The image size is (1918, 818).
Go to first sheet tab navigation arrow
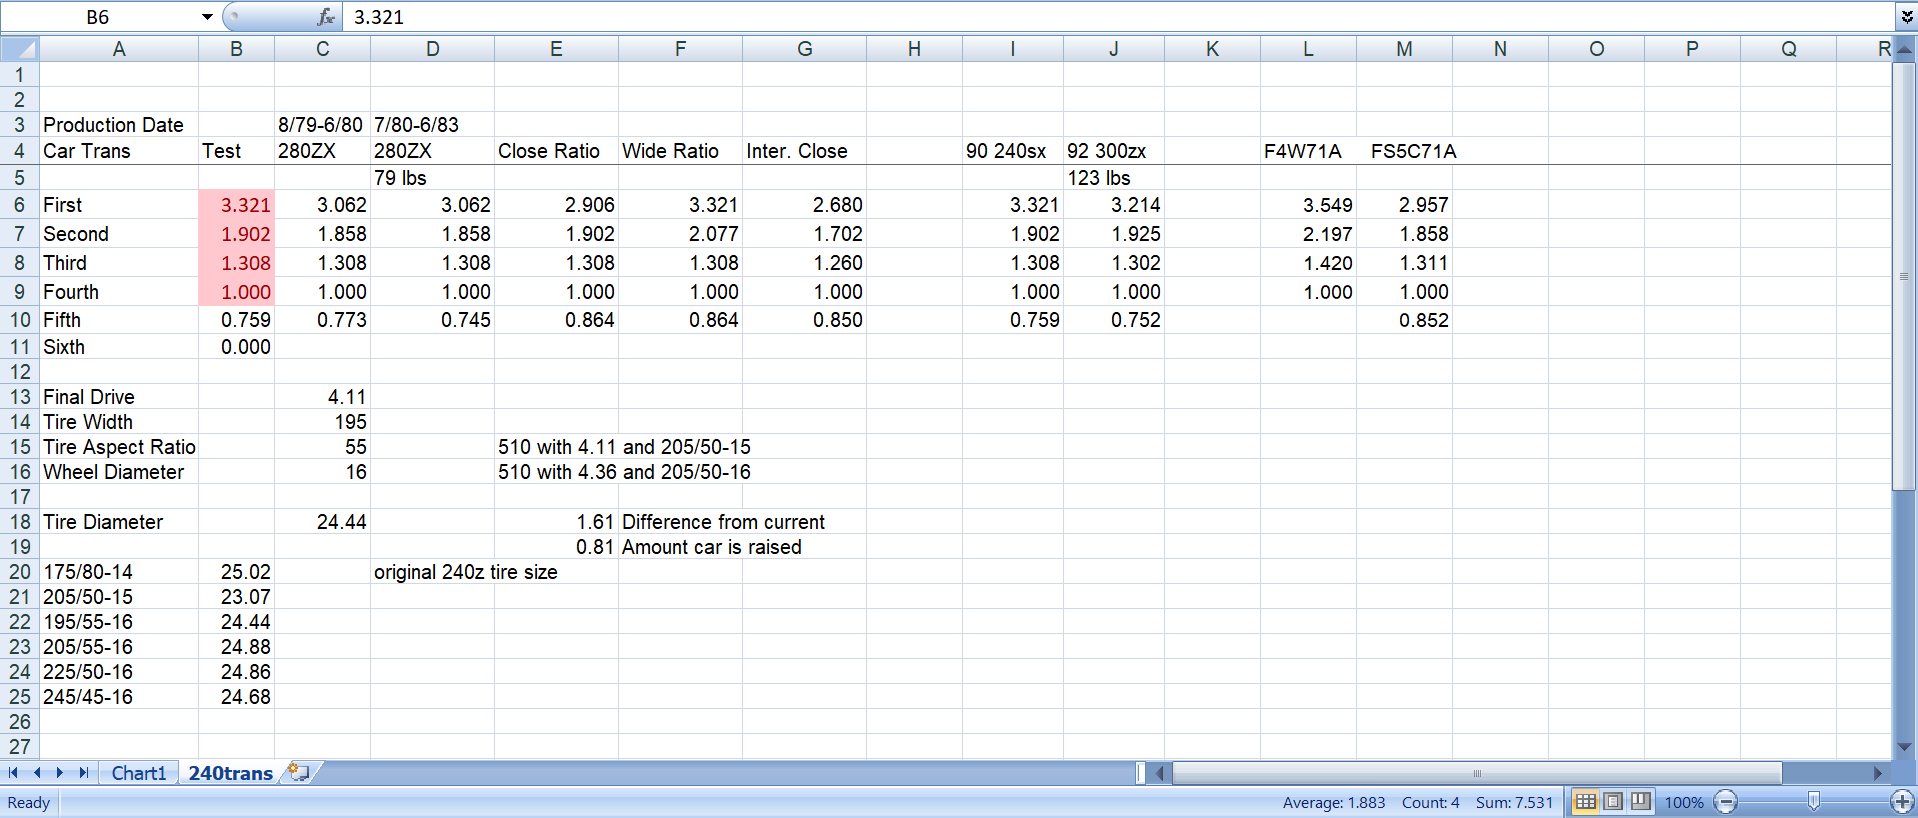[13, 773]
